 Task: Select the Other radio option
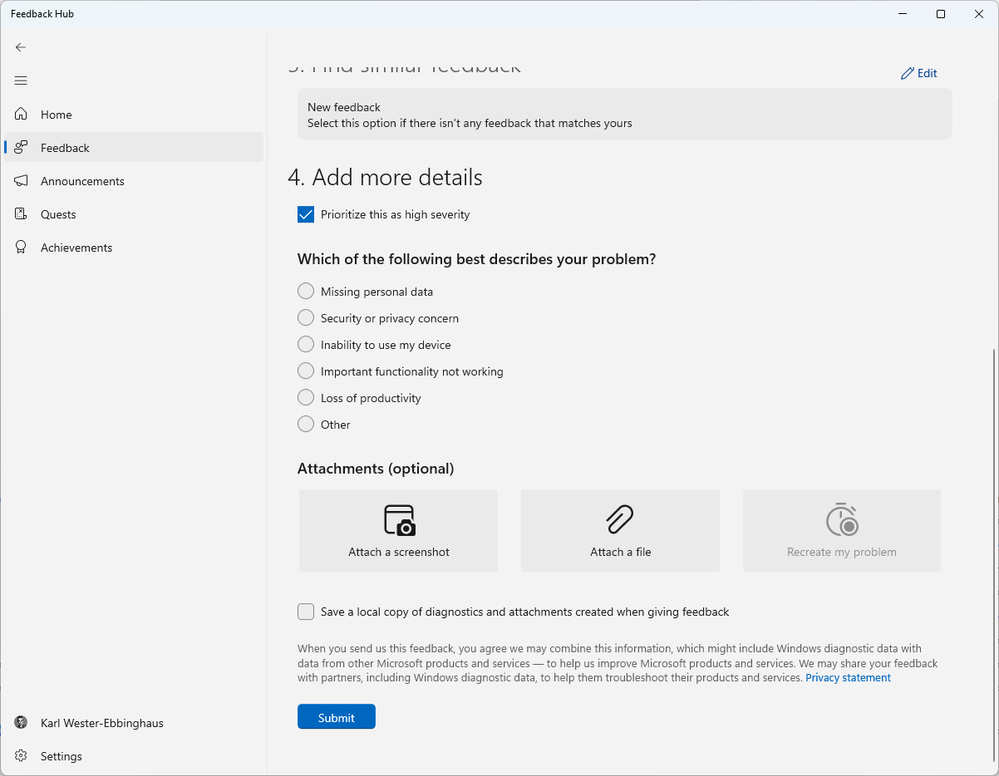pyautogui.click(x=306, y=424)
